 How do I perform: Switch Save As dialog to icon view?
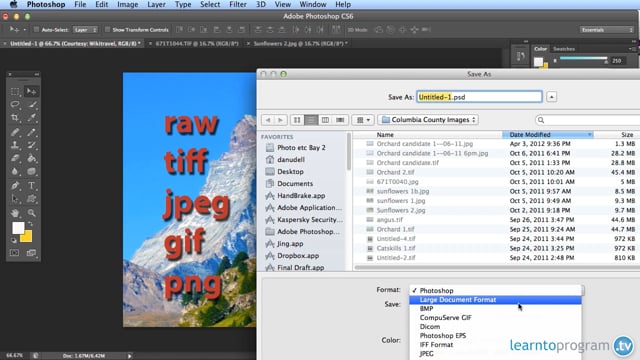click(x=297, y=120)
